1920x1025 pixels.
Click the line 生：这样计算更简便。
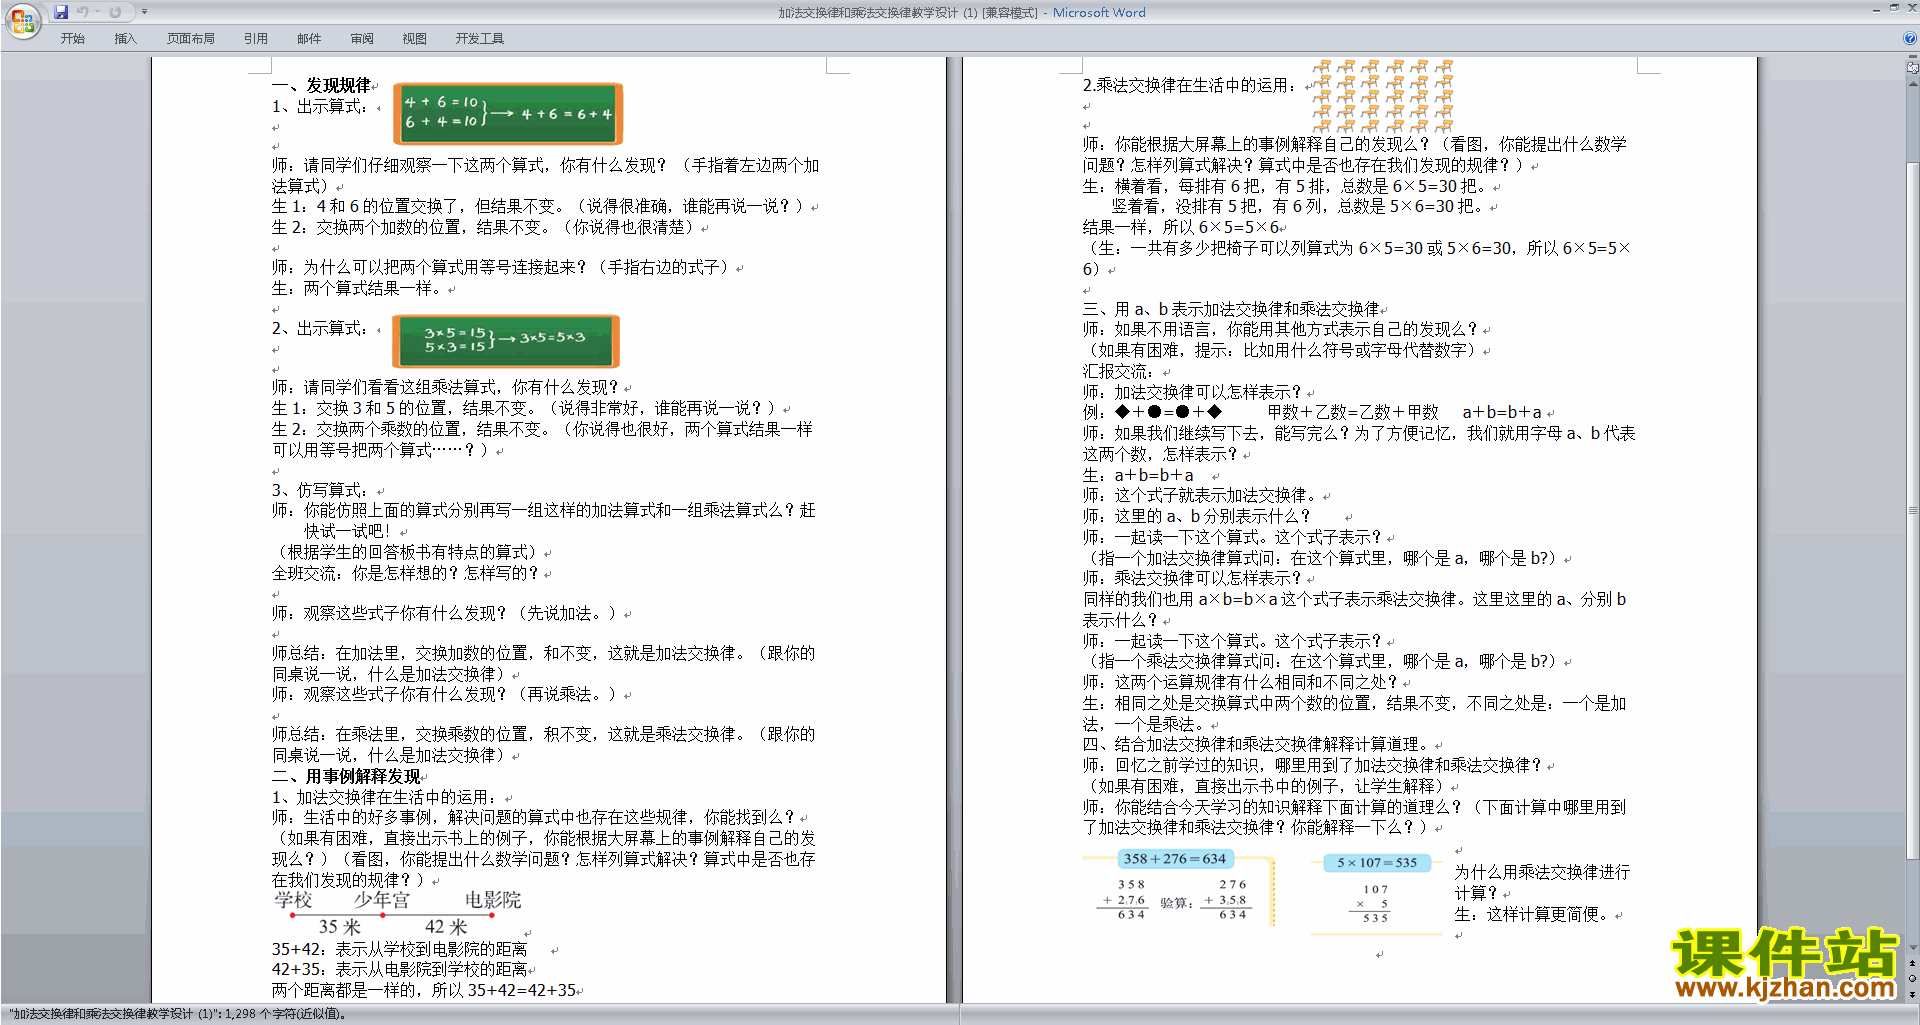click(x=1534, y=914)
